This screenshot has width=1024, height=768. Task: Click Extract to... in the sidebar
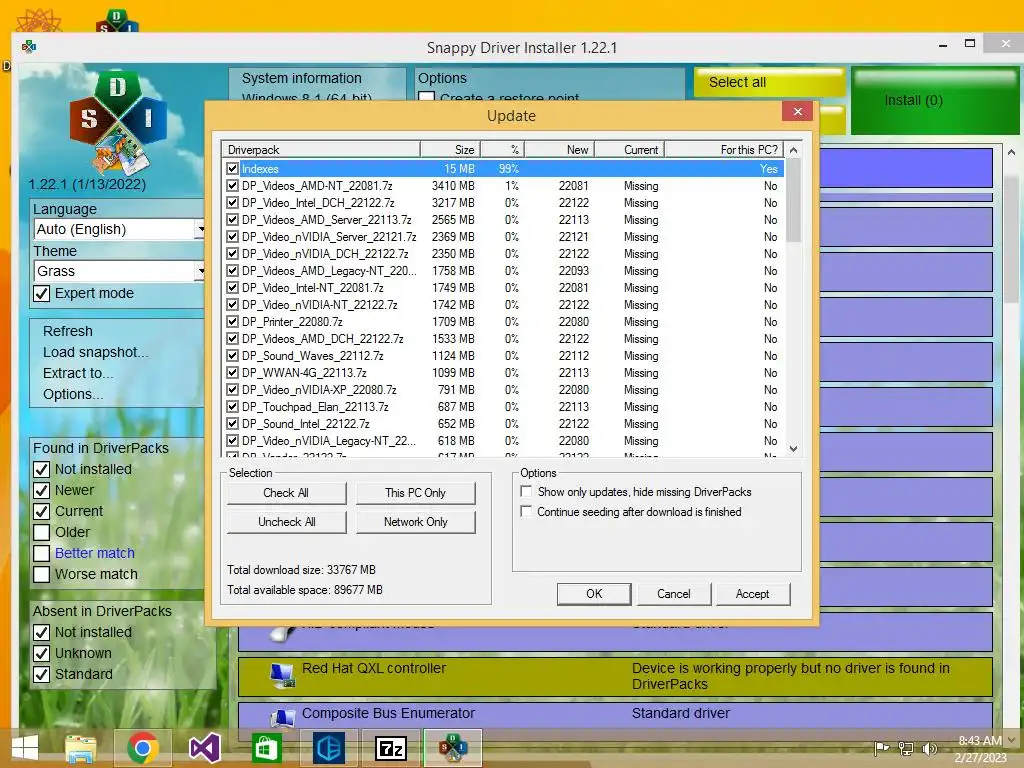coord(78,373)
